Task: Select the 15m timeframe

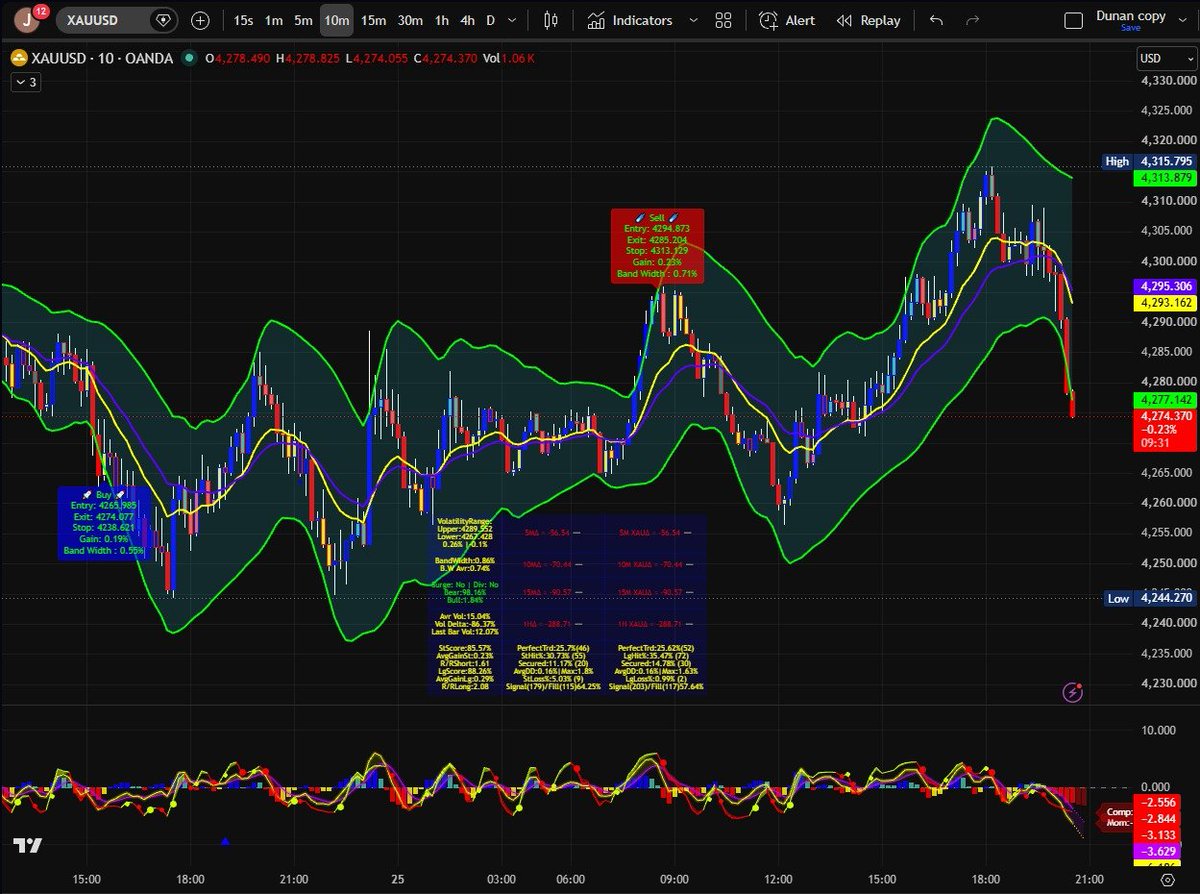Action: coord(373,20)
